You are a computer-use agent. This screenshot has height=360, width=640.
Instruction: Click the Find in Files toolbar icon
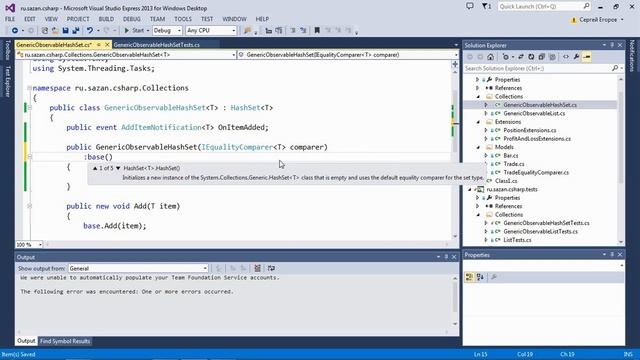247,31
